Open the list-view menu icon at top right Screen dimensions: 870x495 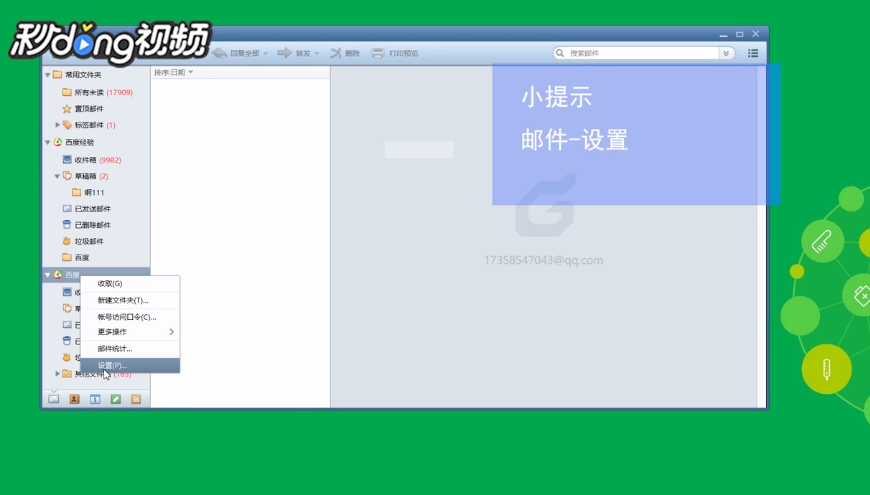[x=753, y=53]
